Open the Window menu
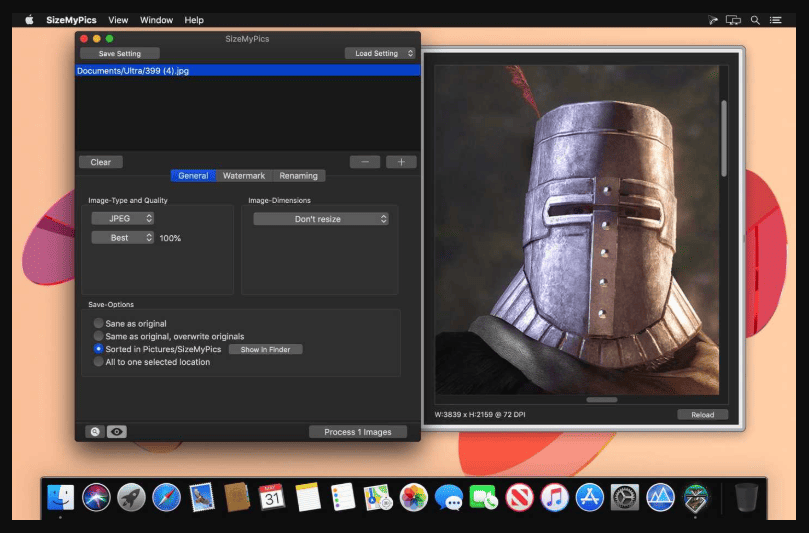The width and height of the screenshot is (809, 533). click(156, 20)
